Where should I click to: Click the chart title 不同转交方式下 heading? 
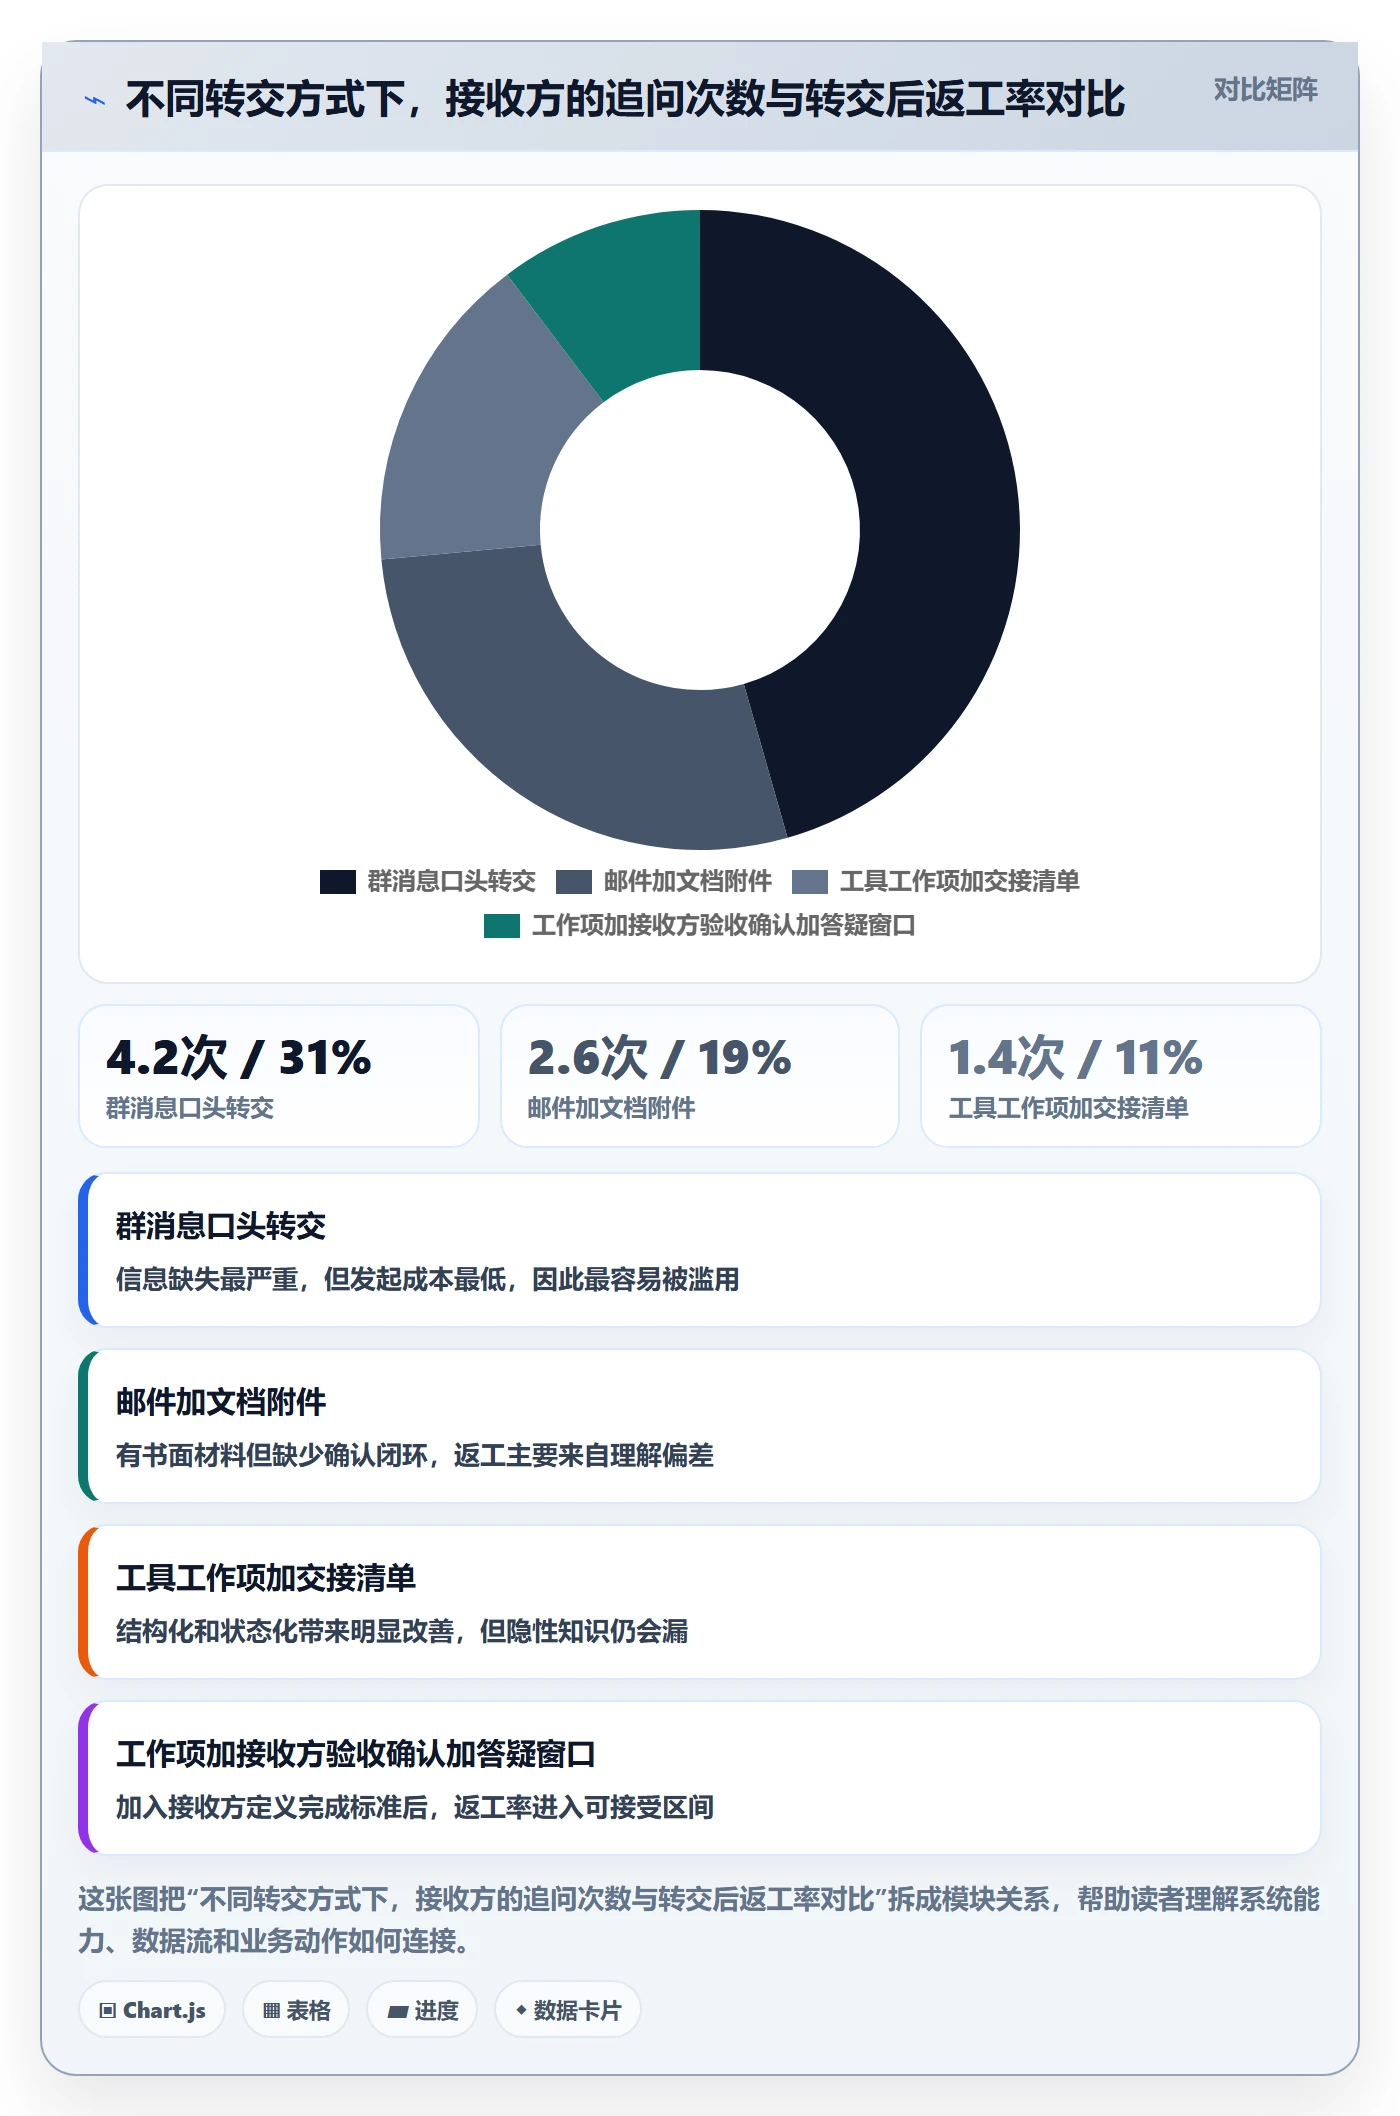[626, 100]
